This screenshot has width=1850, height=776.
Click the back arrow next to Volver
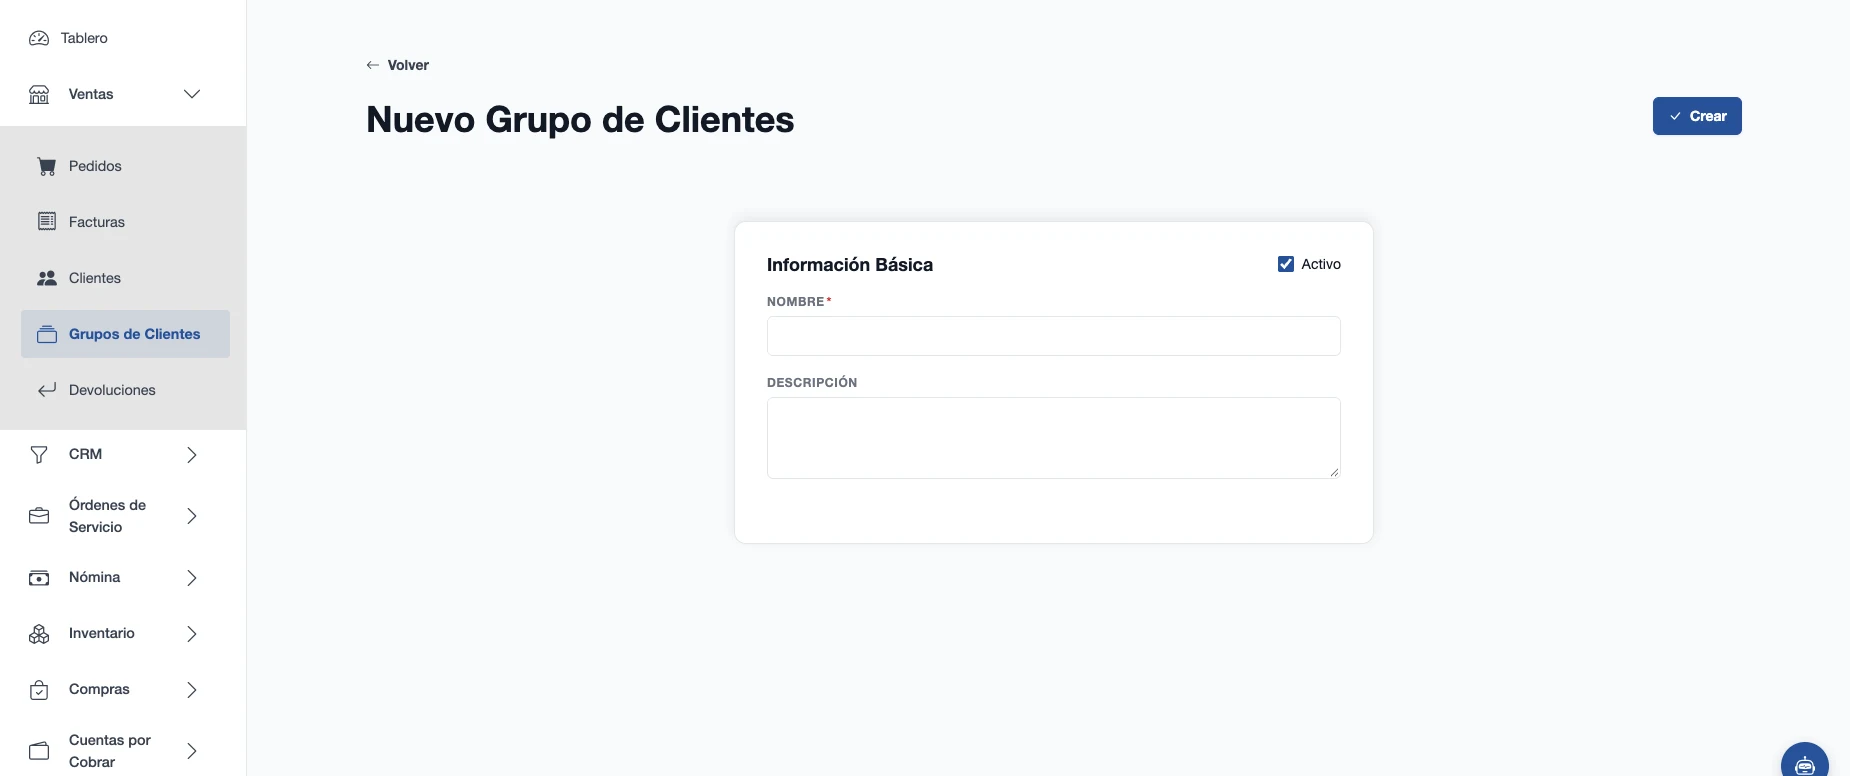[x=373, y=65]
